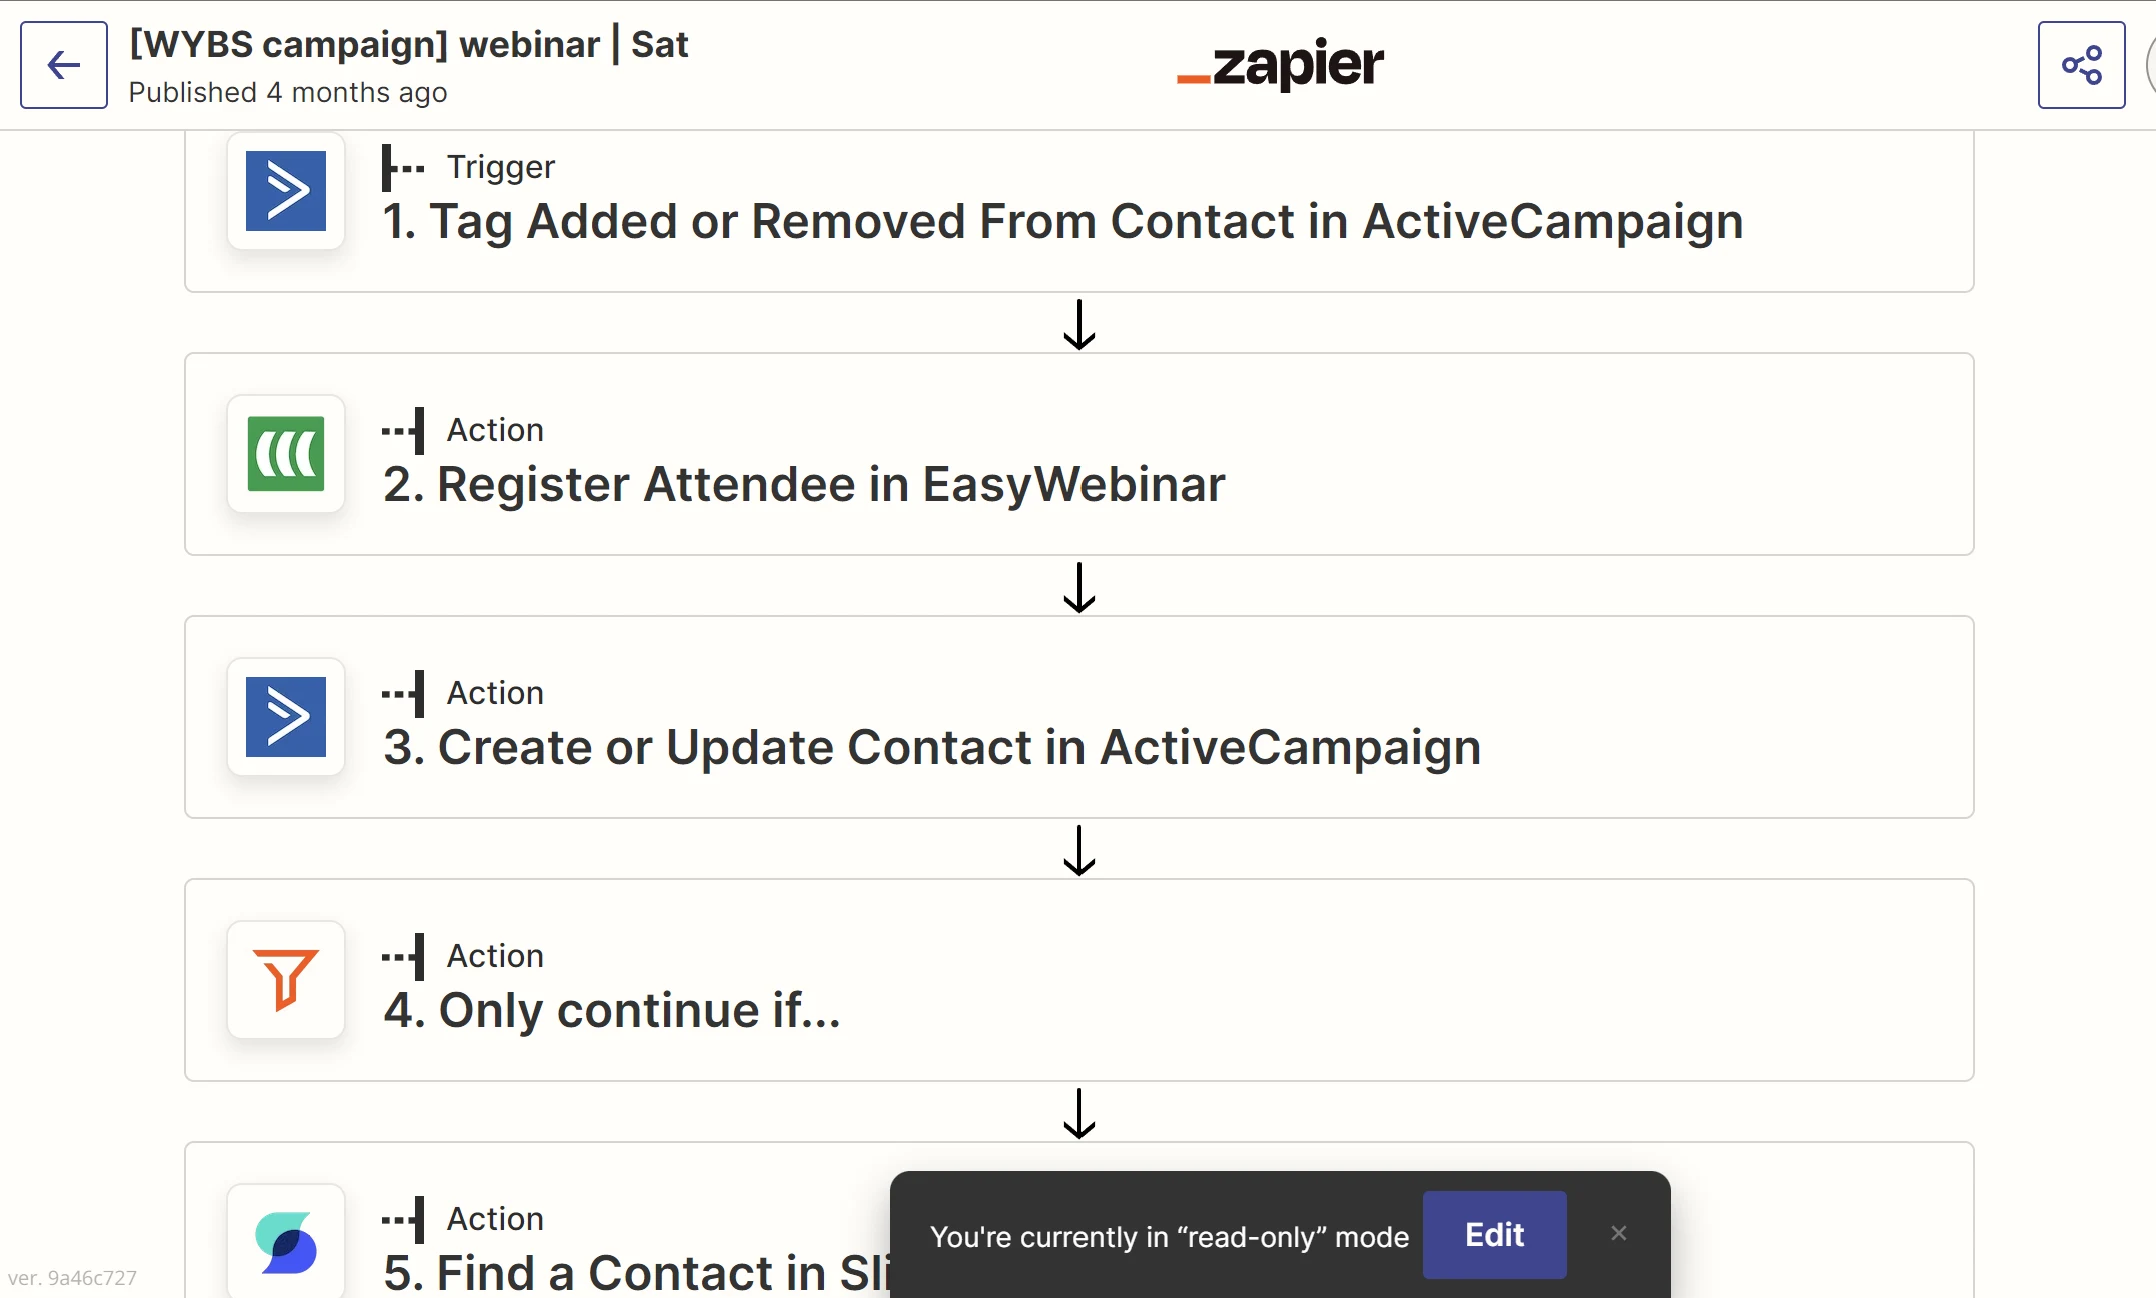Select ActiveCampaign icon in step 3
The height and width of the screenshot is (1298, 2156).
(286, 717)
